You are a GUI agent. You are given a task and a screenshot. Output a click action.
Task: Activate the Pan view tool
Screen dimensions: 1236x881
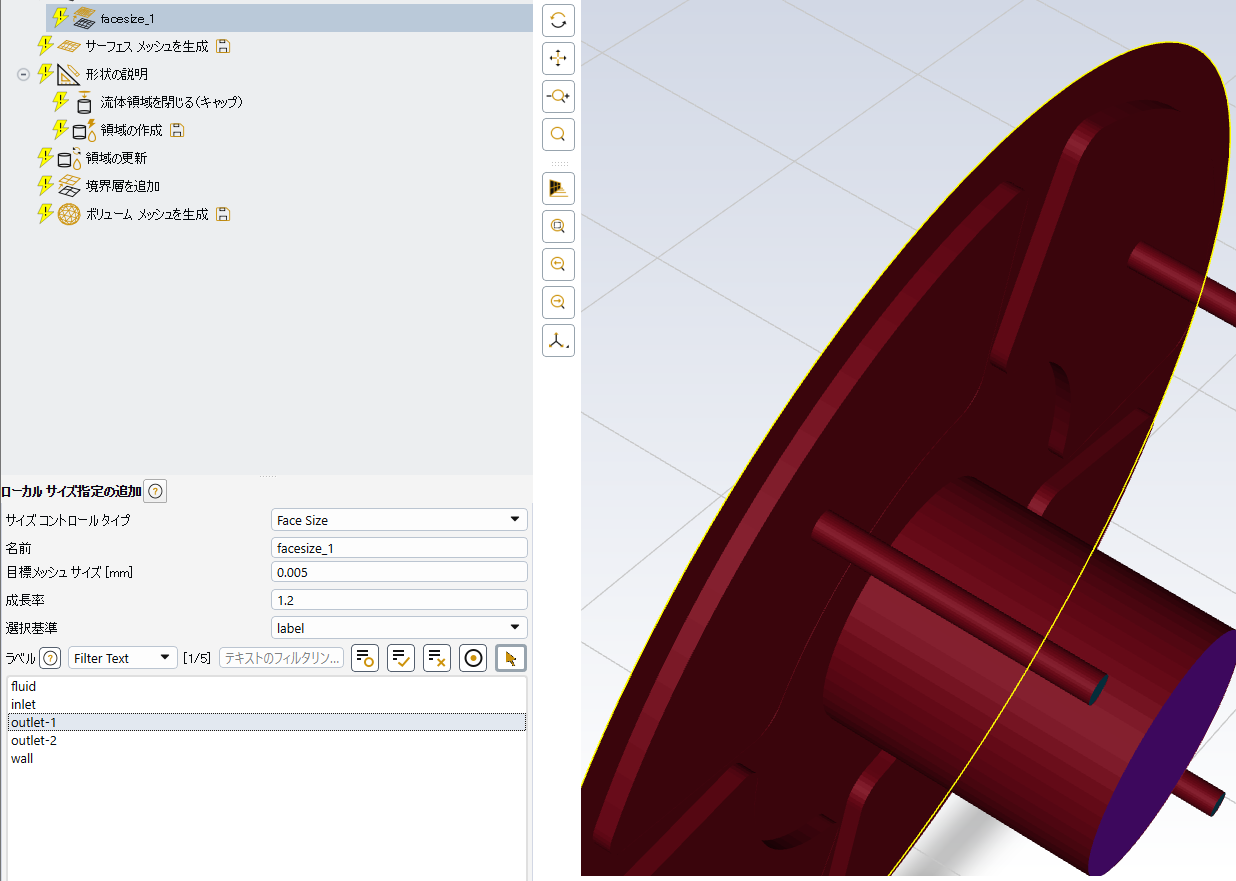coord(558,58)
